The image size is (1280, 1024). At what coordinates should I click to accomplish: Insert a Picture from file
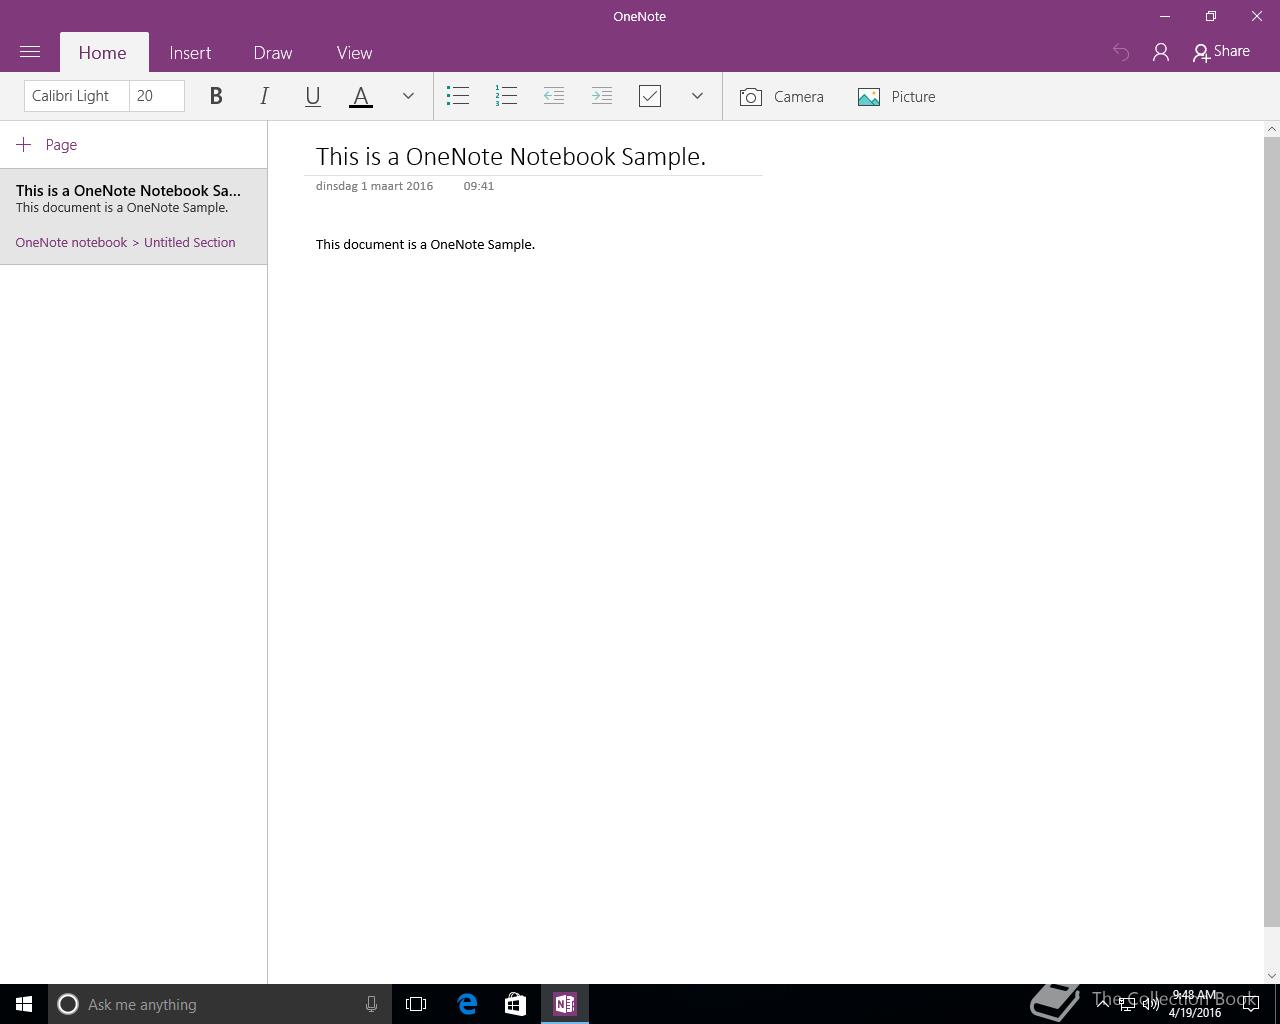897,97
